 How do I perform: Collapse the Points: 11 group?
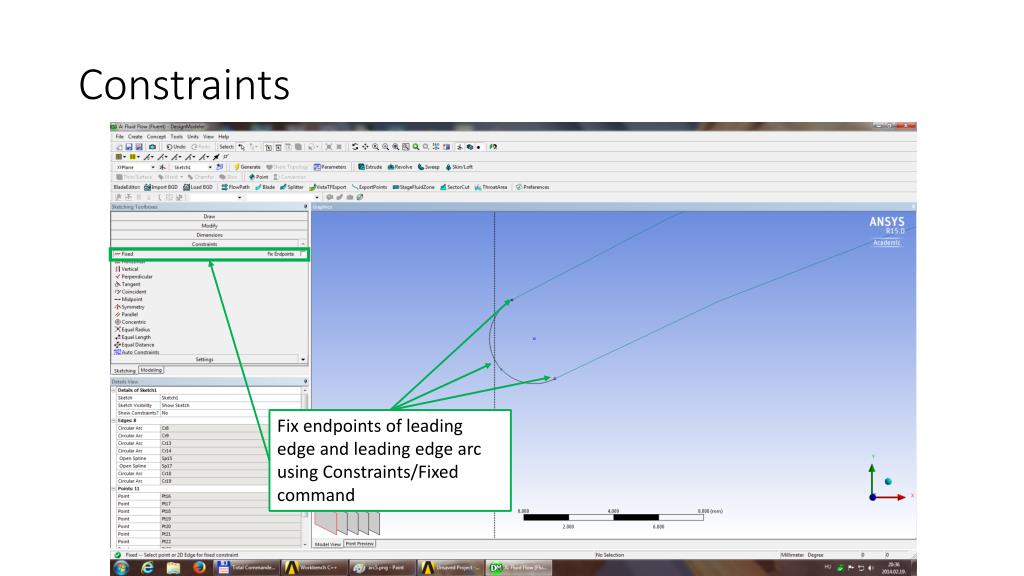(x=114, y=488)
